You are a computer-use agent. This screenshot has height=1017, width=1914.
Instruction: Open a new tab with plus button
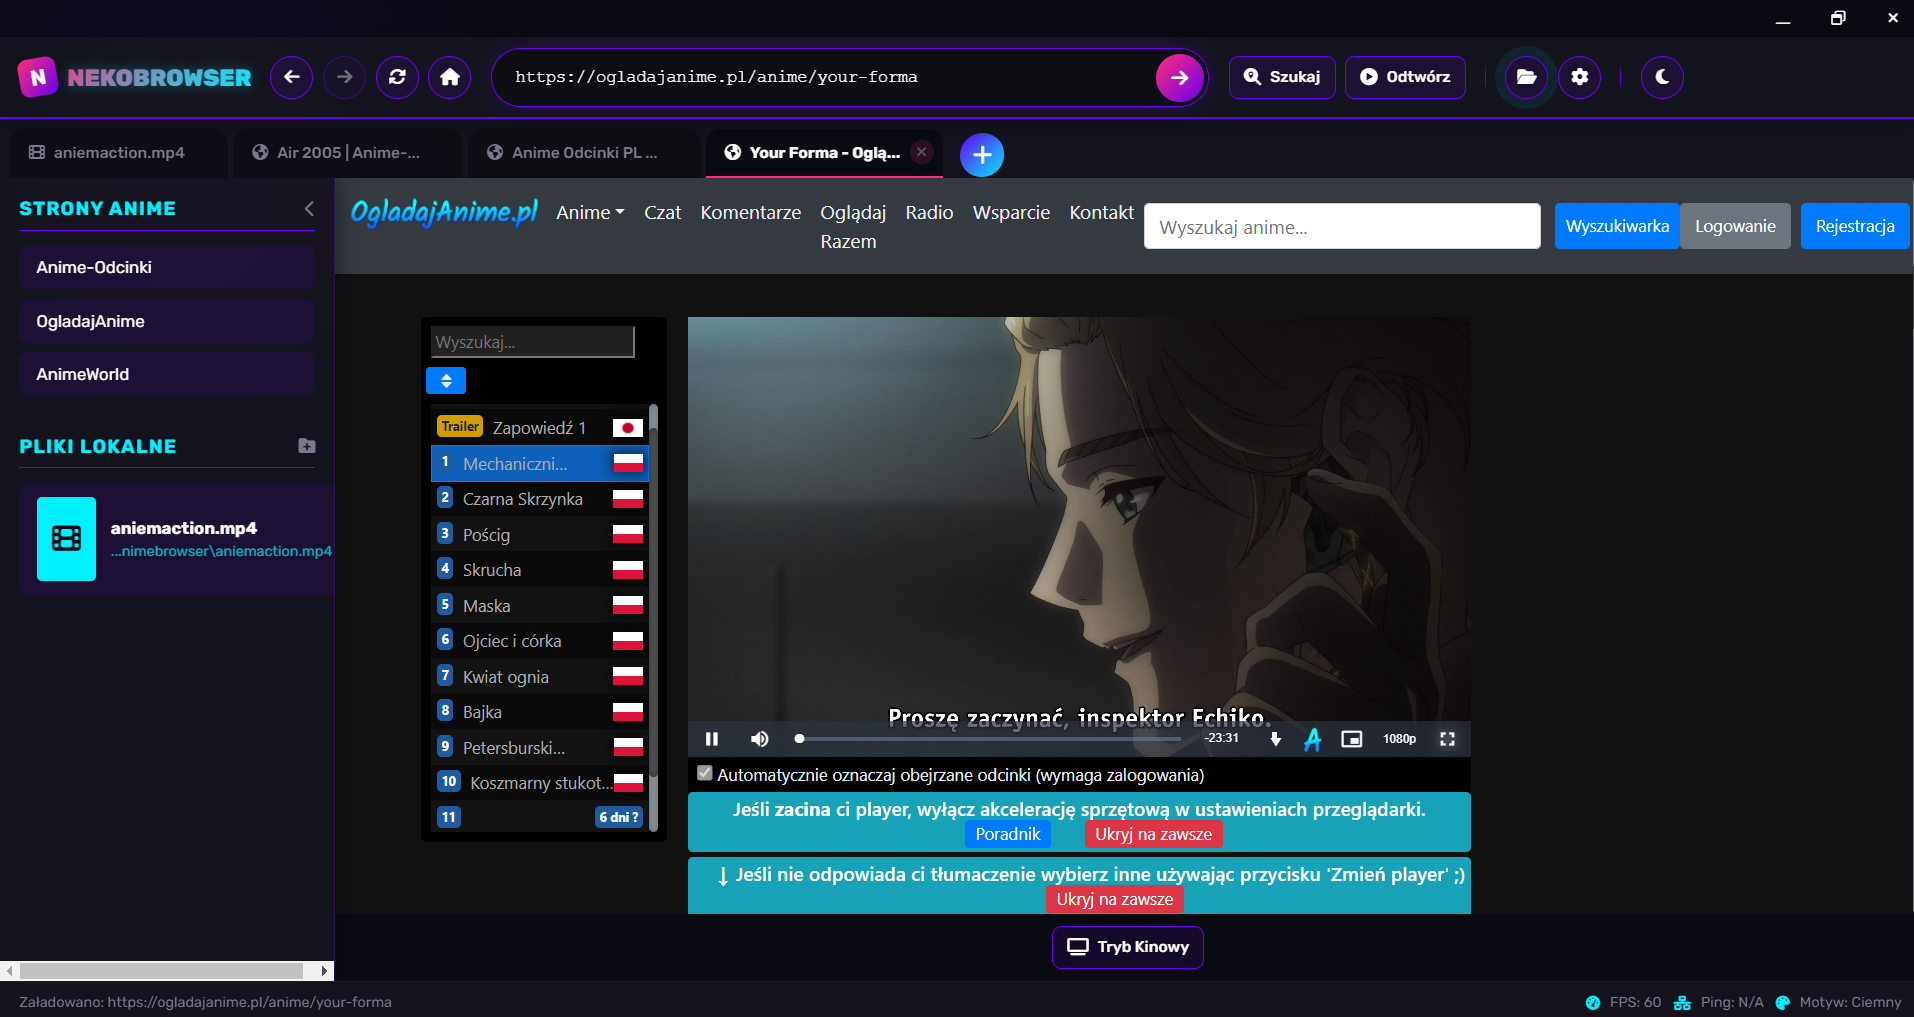pos(982,155)
